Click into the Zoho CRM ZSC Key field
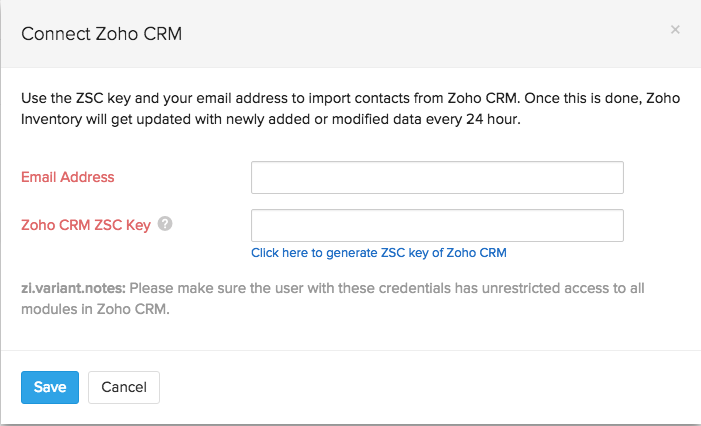The image size is (701, 426). click(x=437, y=225)
